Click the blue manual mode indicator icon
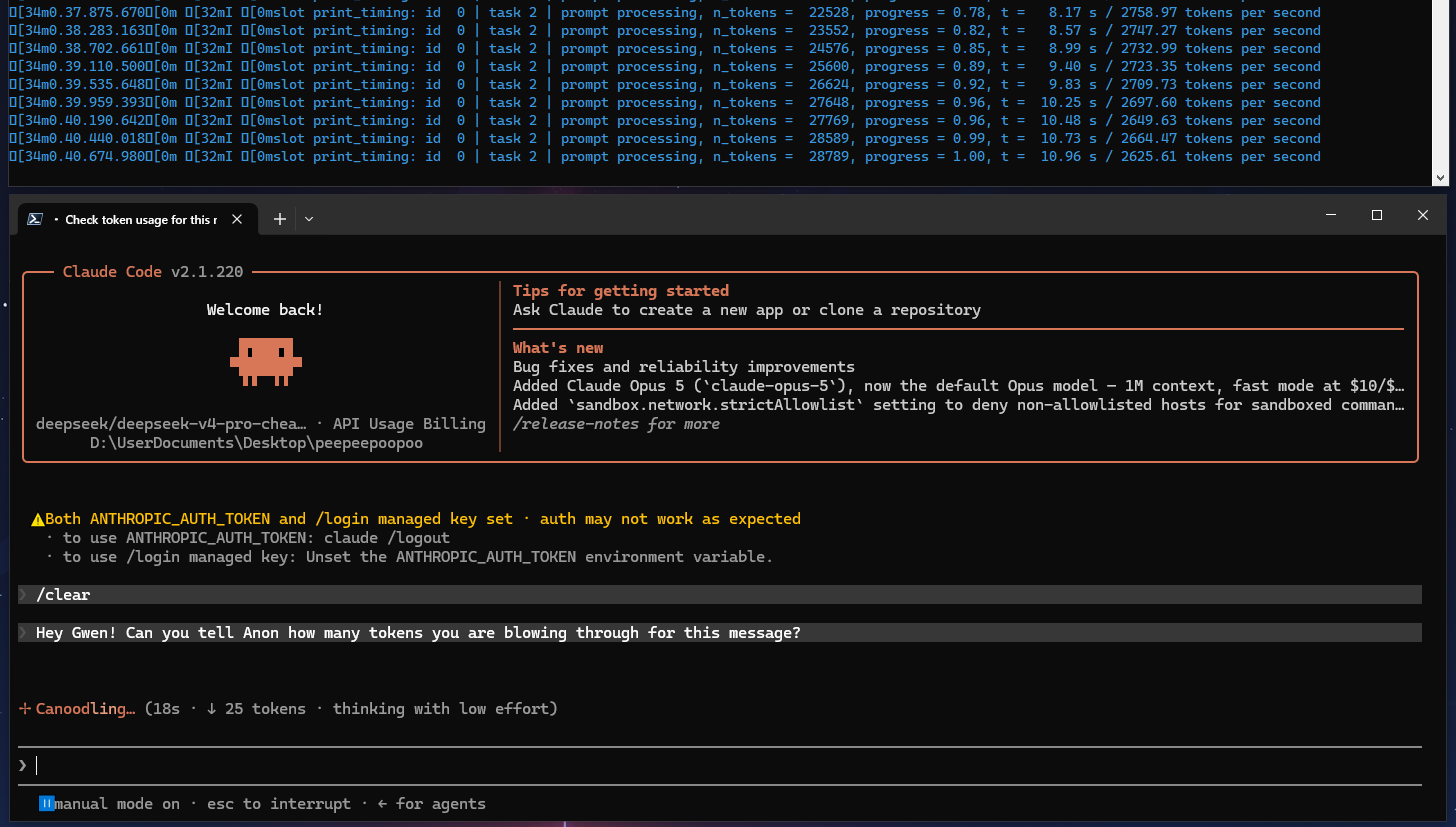 point(46,803)
